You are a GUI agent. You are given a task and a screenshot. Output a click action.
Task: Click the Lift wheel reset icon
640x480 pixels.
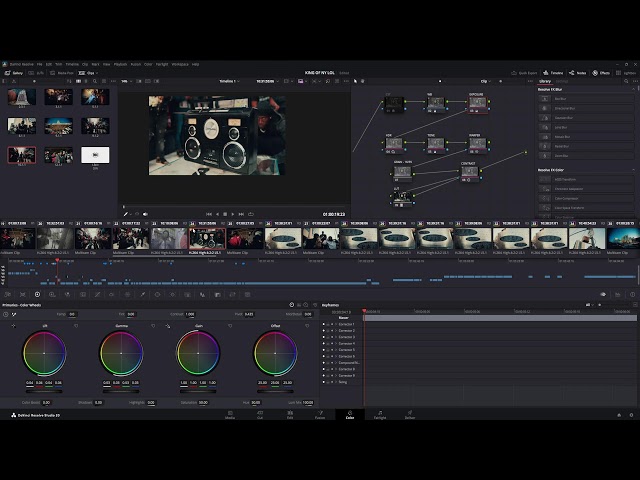[76, 326]
